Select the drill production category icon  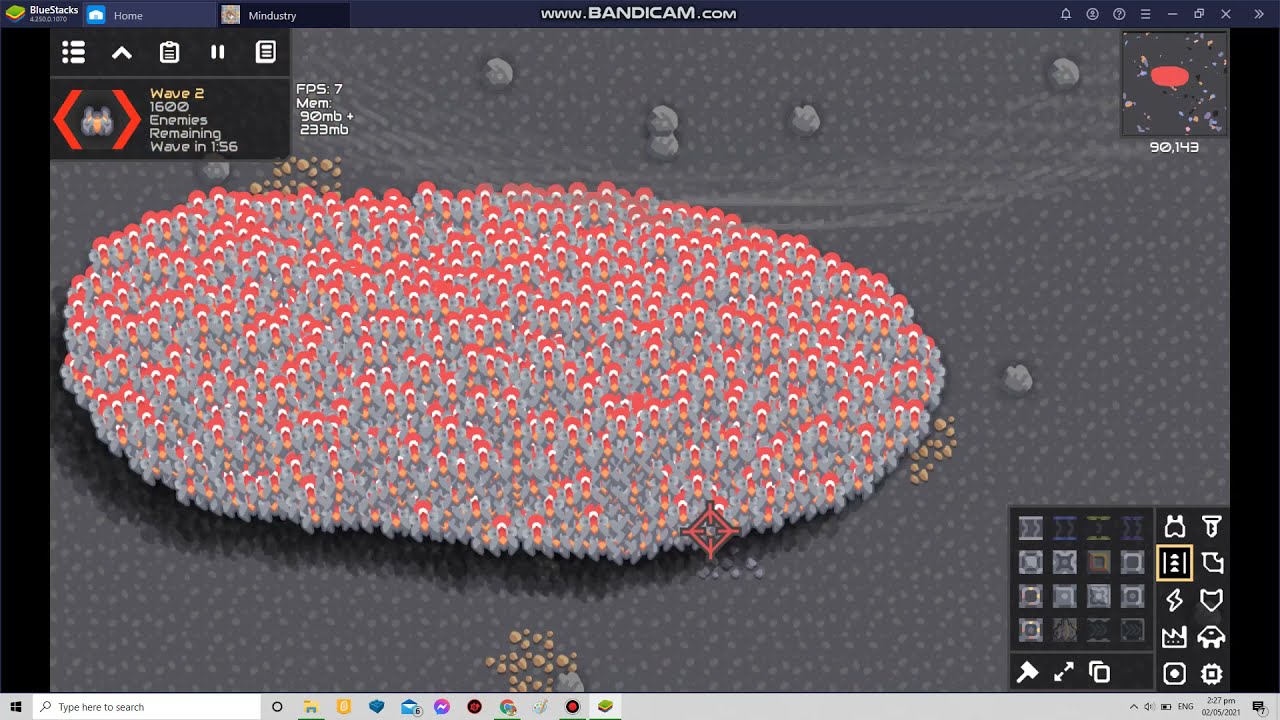coord(1212,526)
